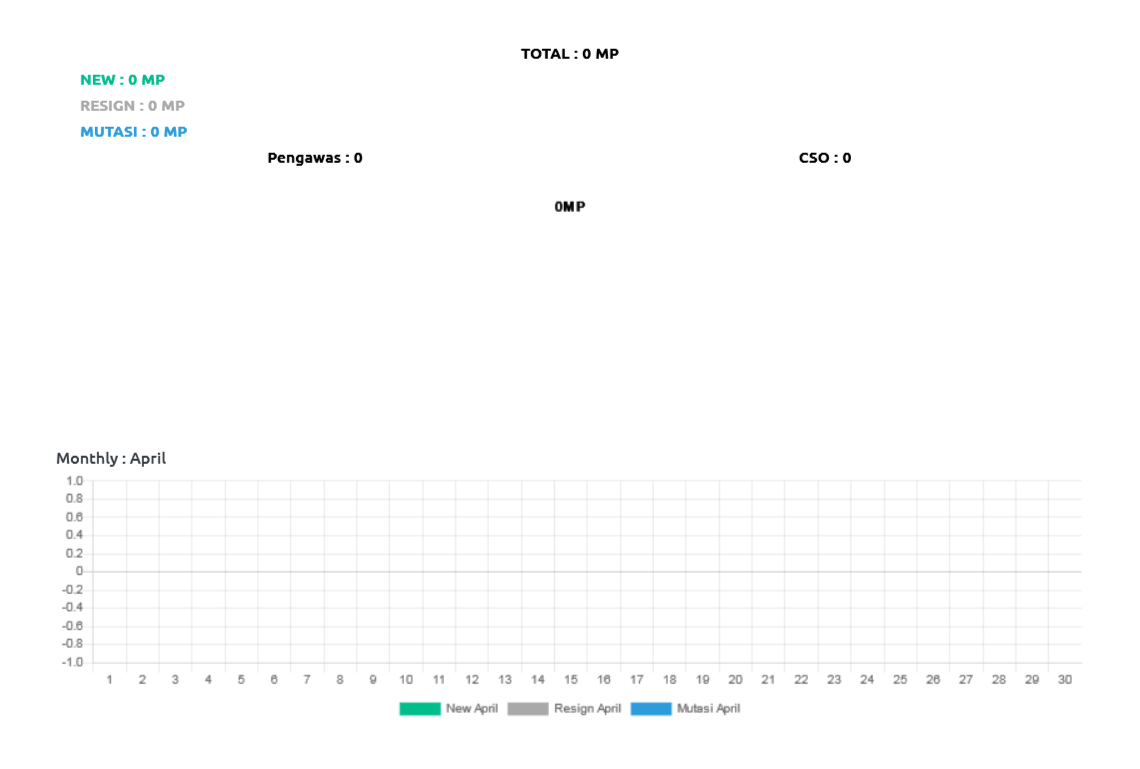1140x769 pixels.
Task: Toggle the New April legend swatch
Action: (420, 709)
